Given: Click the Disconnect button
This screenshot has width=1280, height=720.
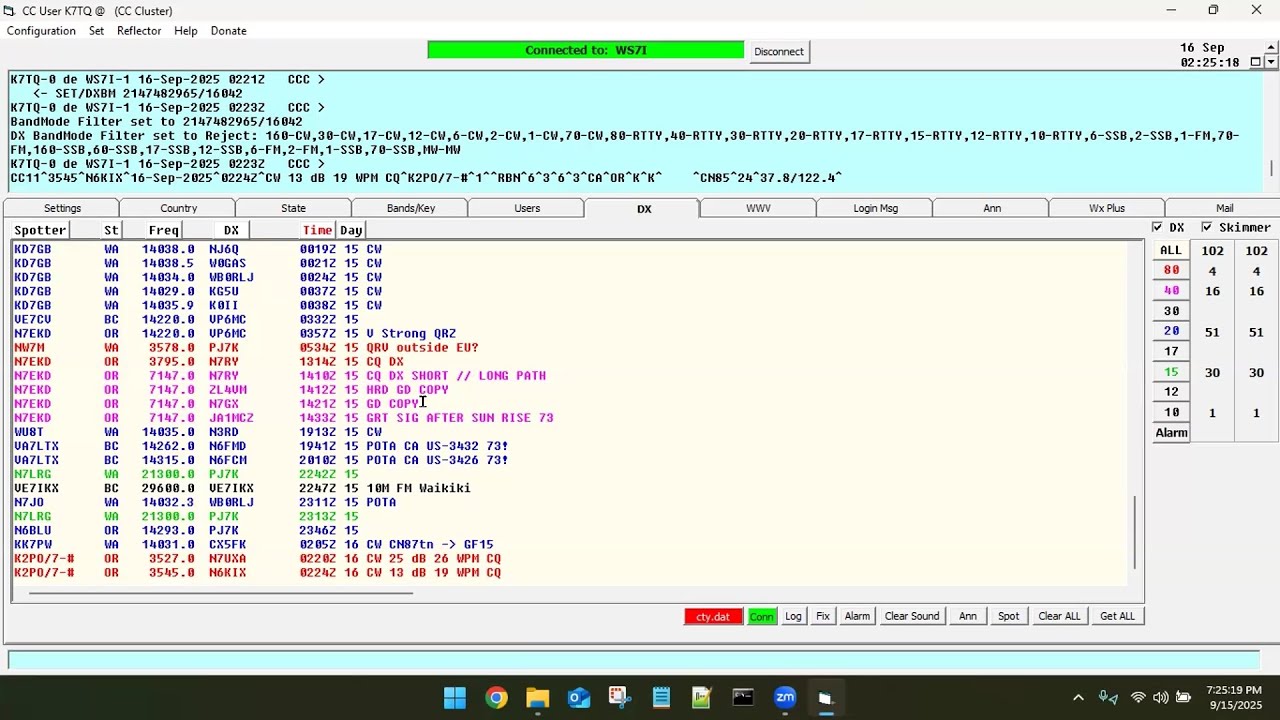Looking at the screenshot, I should tap(779, 51).
